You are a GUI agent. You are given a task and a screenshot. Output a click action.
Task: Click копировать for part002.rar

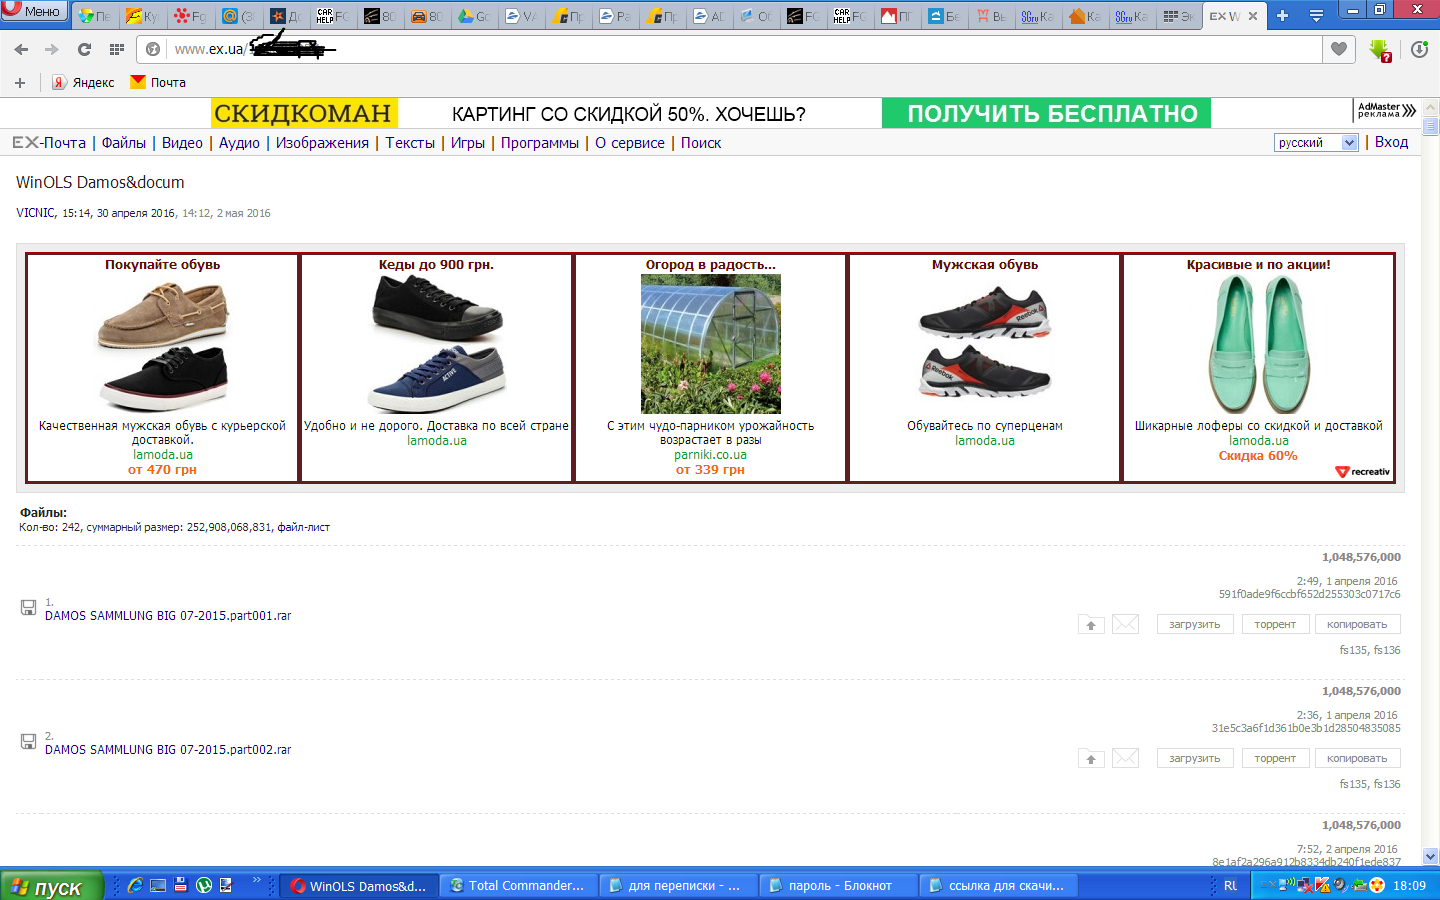(1357, 758)
